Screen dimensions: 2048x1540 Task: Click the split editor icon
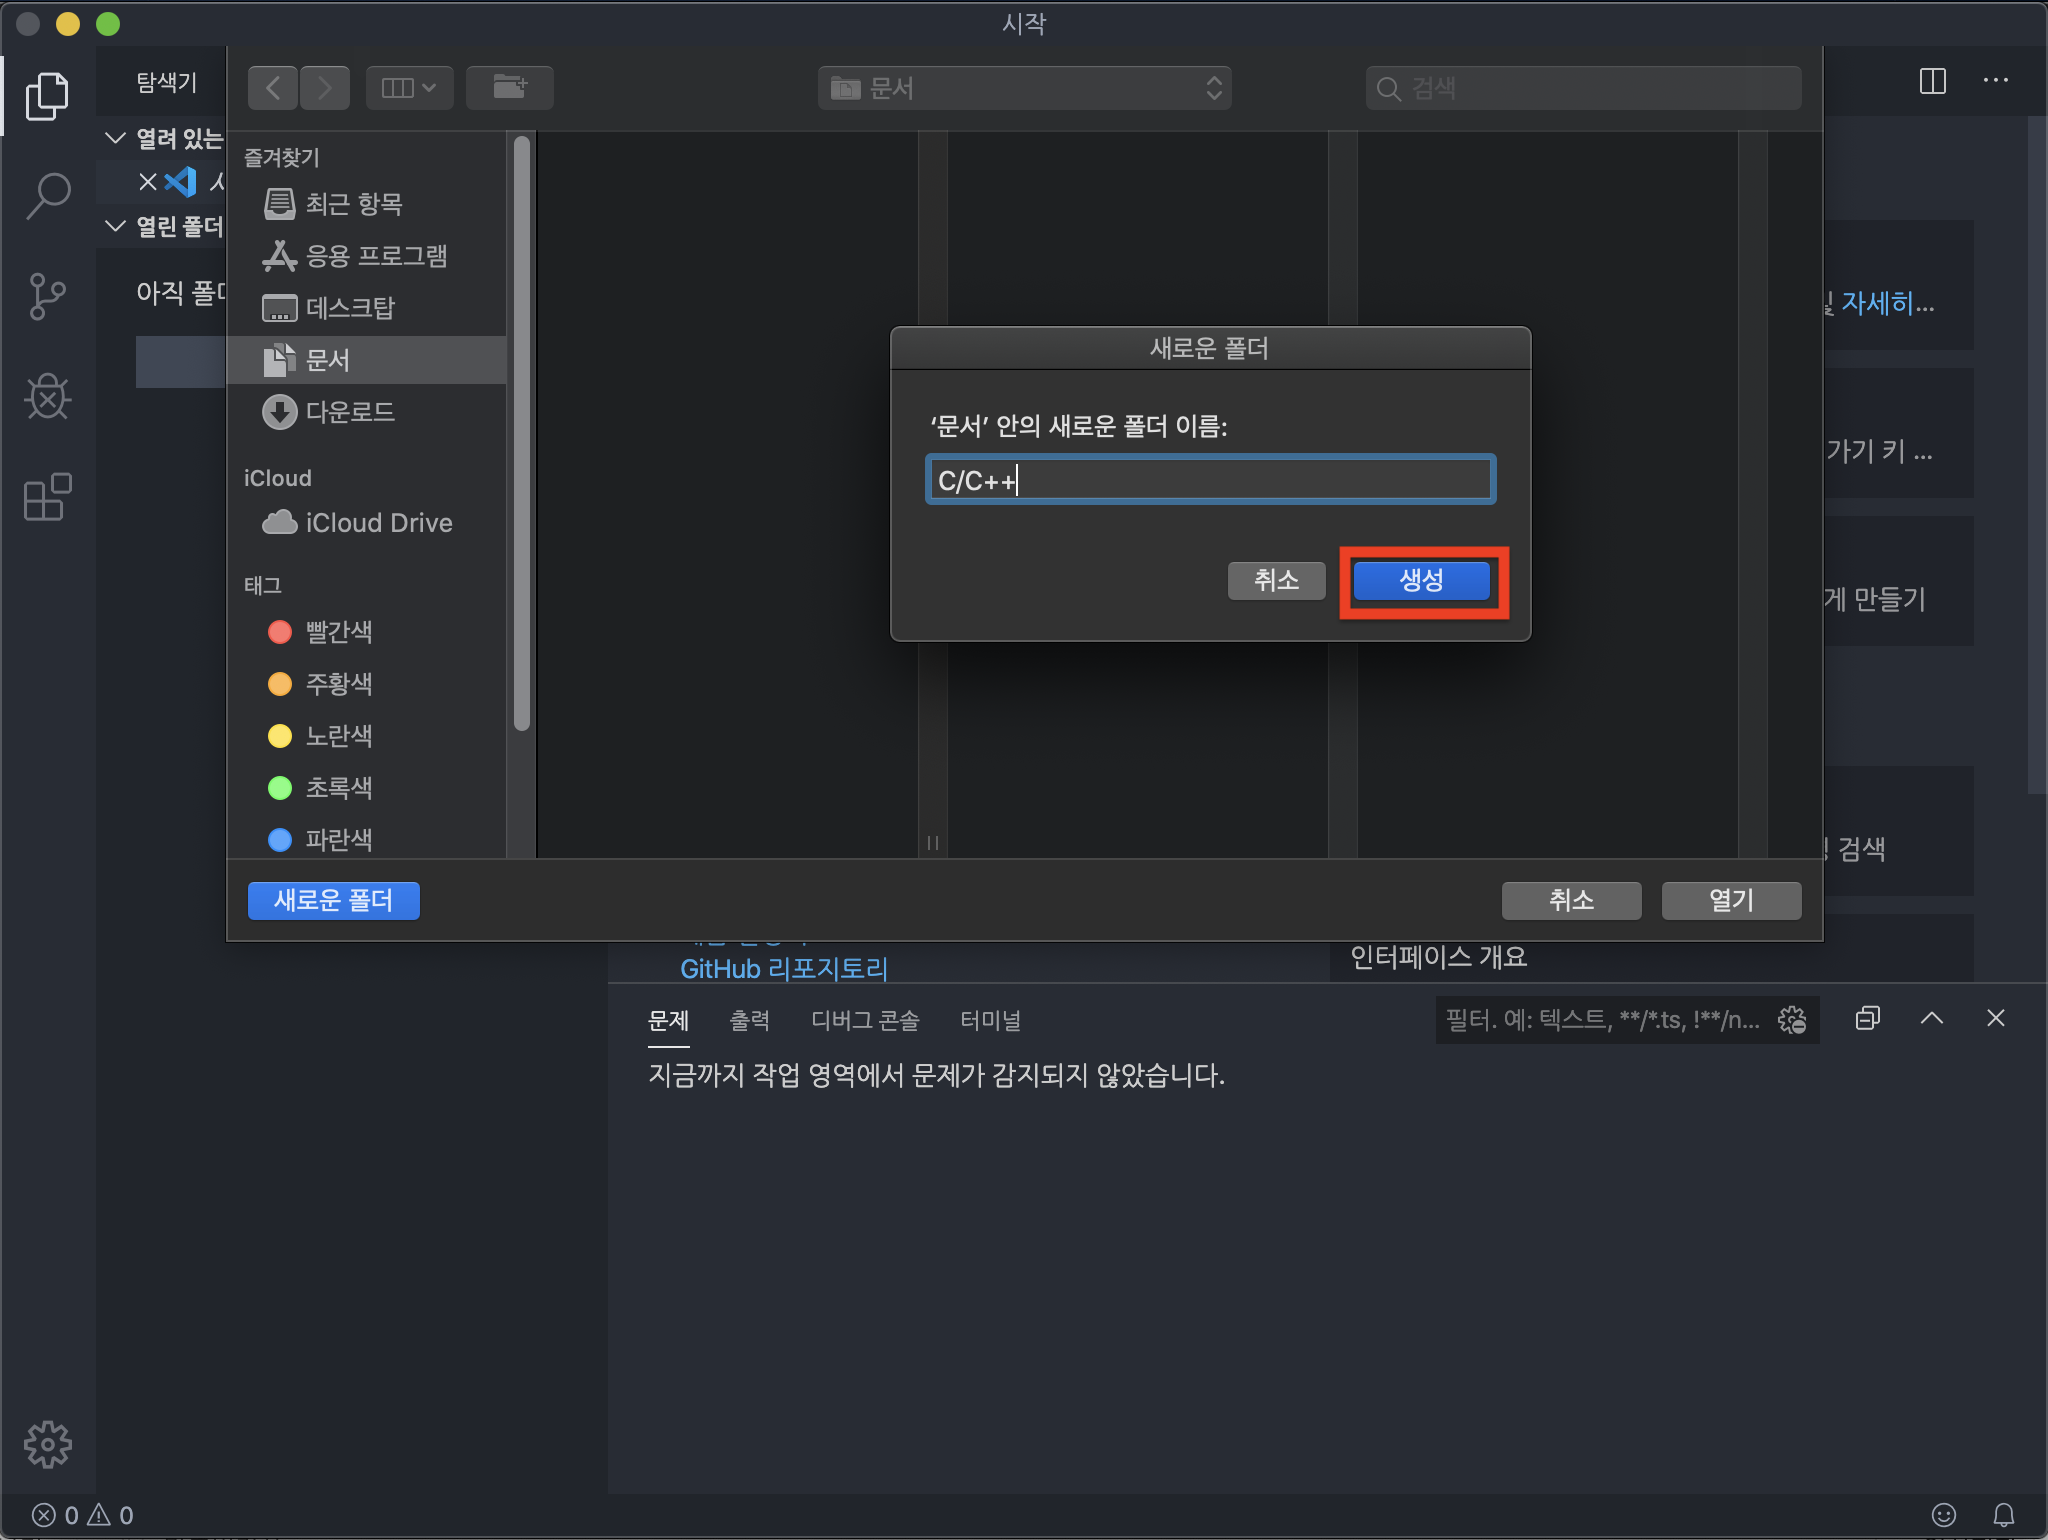1932,81
